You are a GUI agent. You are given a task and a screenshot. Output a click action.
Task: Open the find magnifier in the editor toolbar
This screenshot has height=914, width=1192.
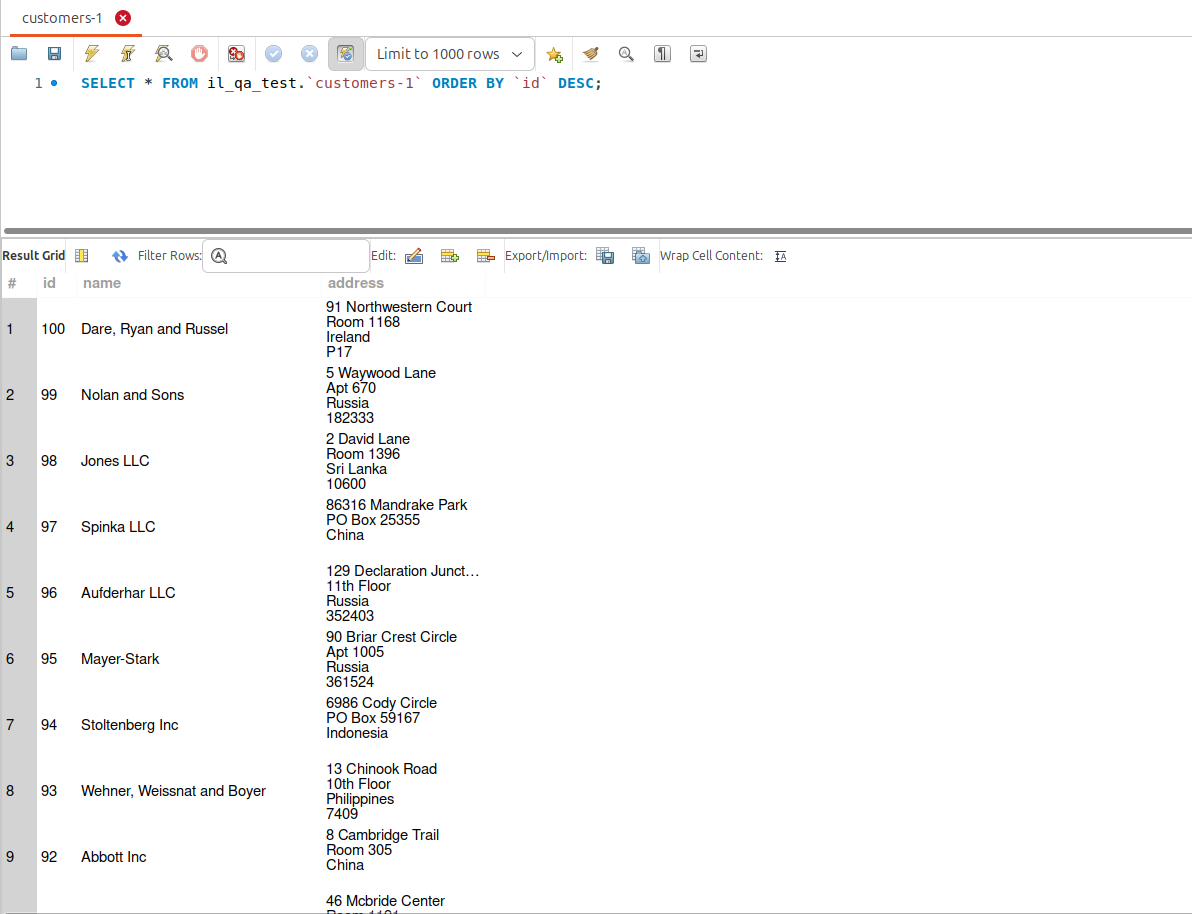[x=626, y=54]
